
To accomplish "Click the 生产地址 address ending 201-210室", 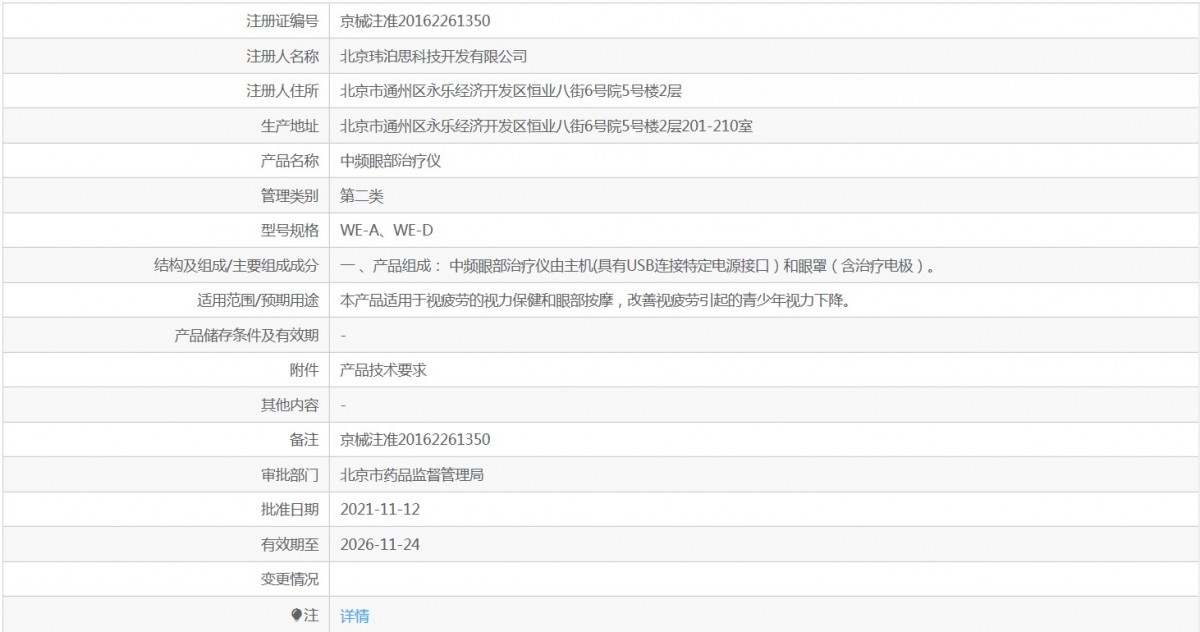I will coord(546,126).
